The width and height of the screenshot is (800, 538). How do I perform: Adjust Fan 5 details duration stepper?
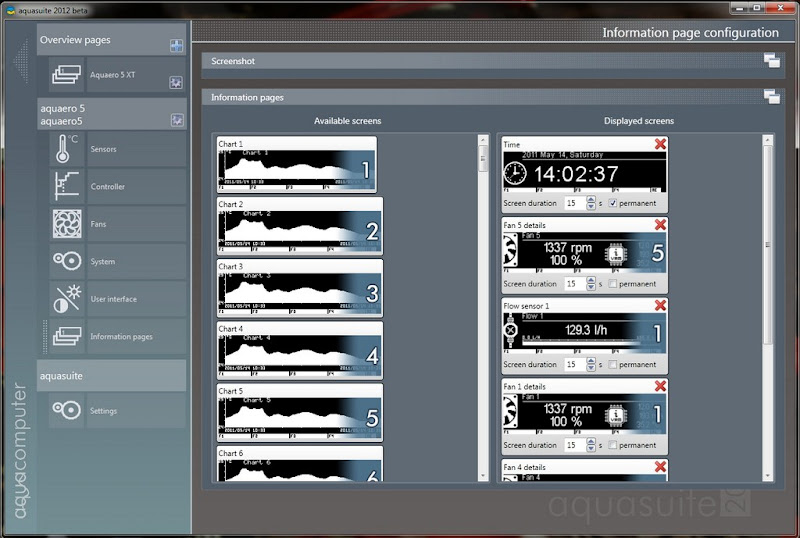591,284
